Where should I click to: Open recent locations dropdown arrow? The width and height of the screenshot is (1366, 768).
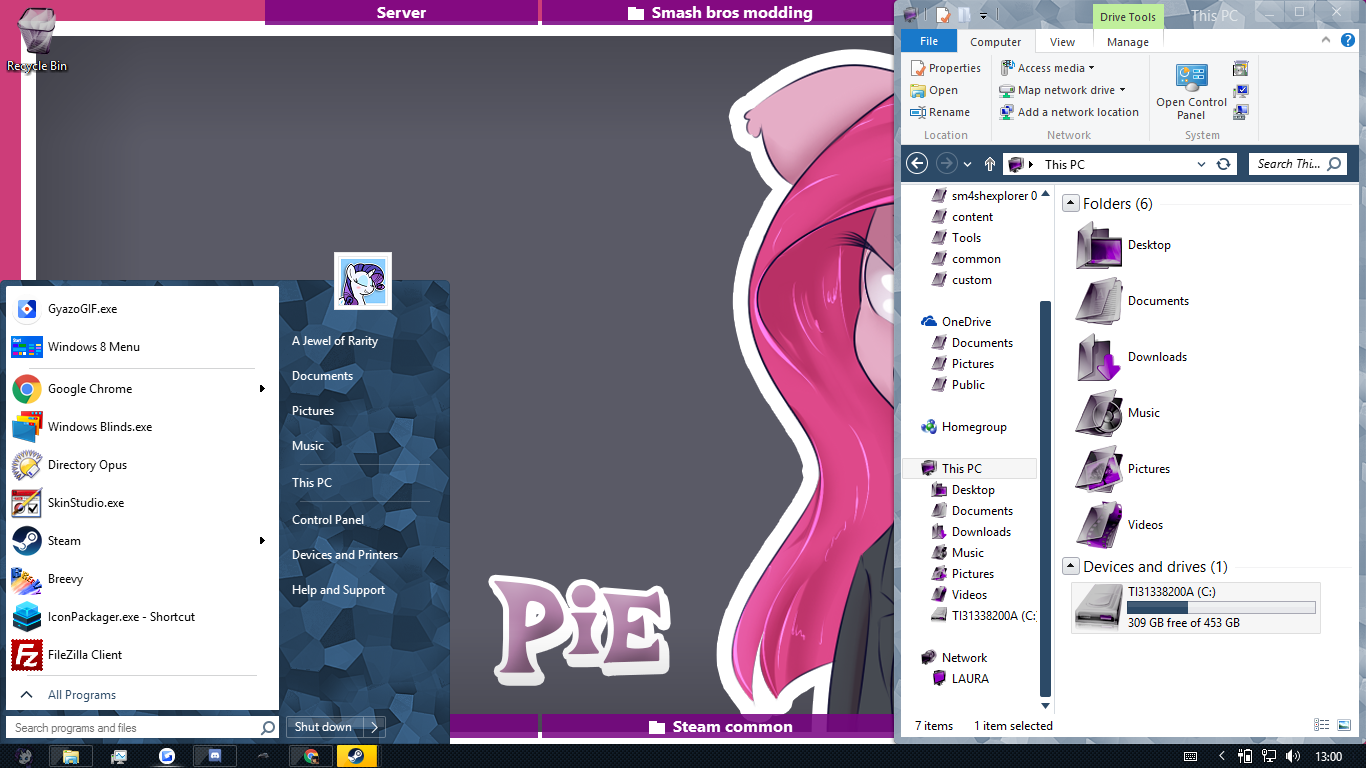pos(969,164)
